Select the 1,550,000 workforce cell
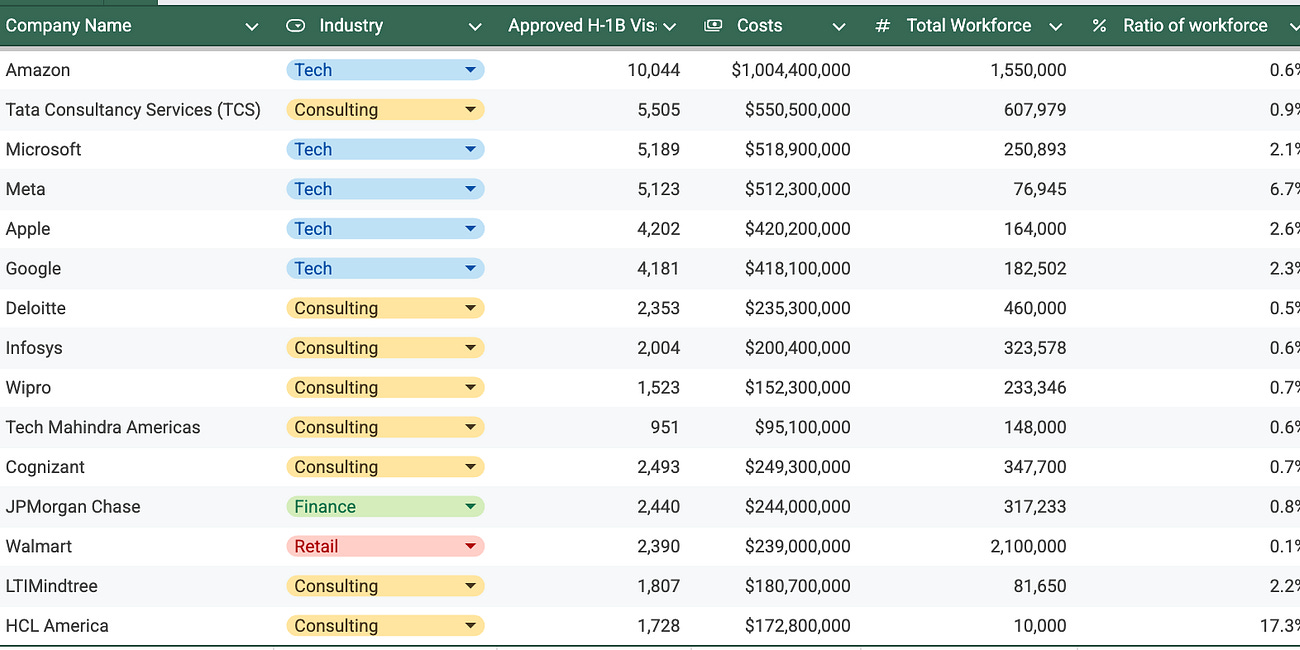Image resolution: width=1300 pixels, height=650 pixels. click(x=969, y=70)
